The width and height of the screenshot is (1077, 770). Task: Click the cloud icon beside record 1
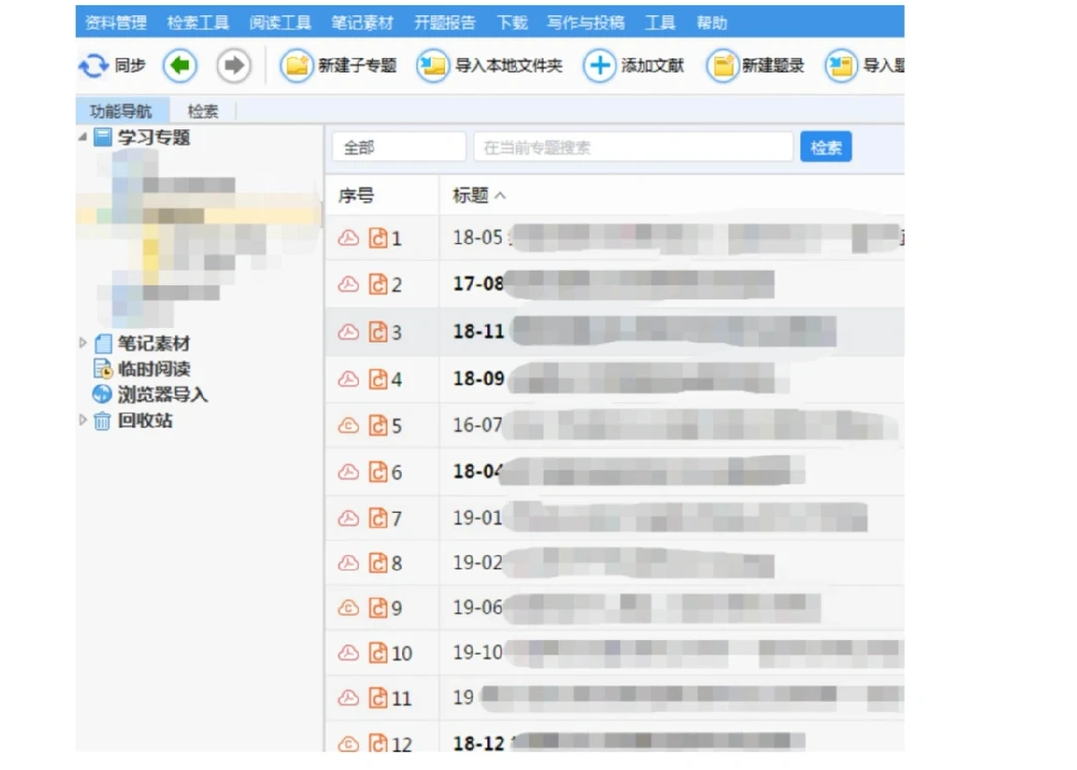pos(348,238)
